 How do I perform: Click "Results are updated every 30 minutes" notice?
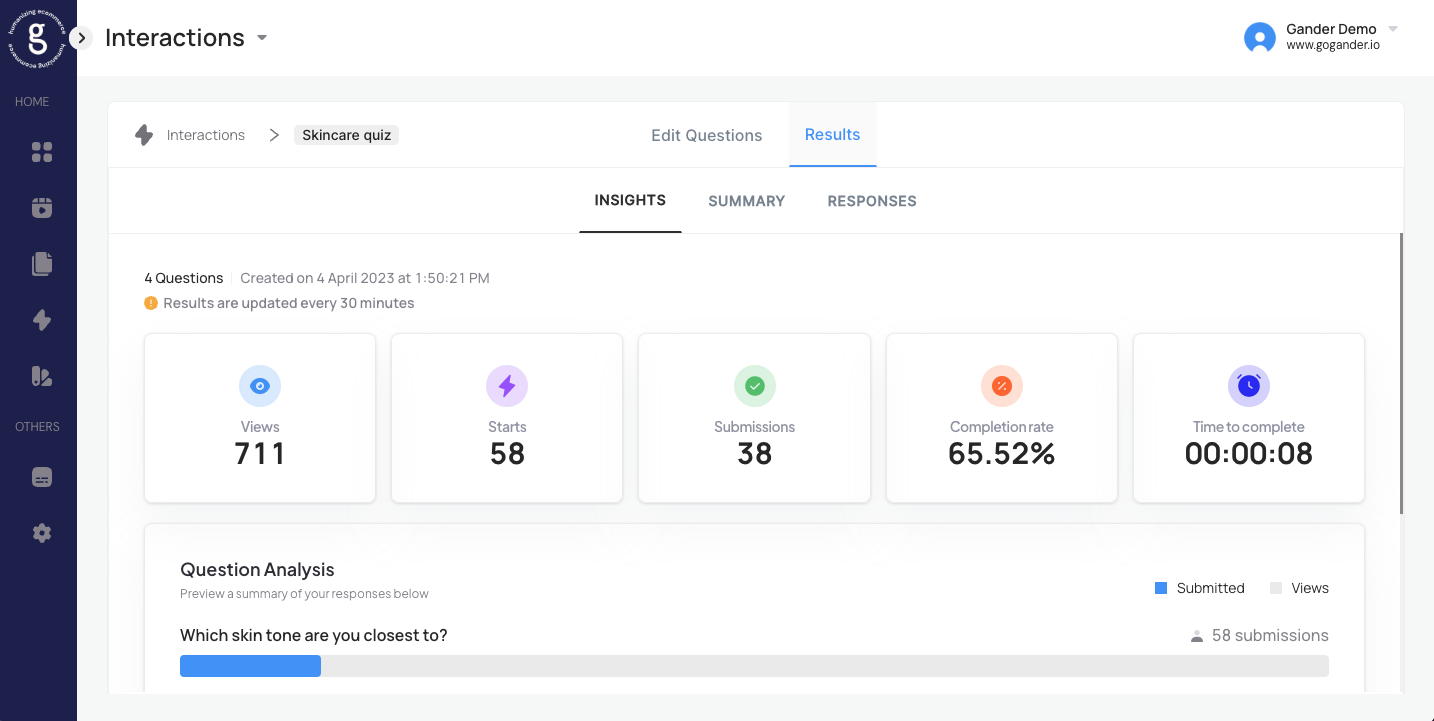[289, 303]
